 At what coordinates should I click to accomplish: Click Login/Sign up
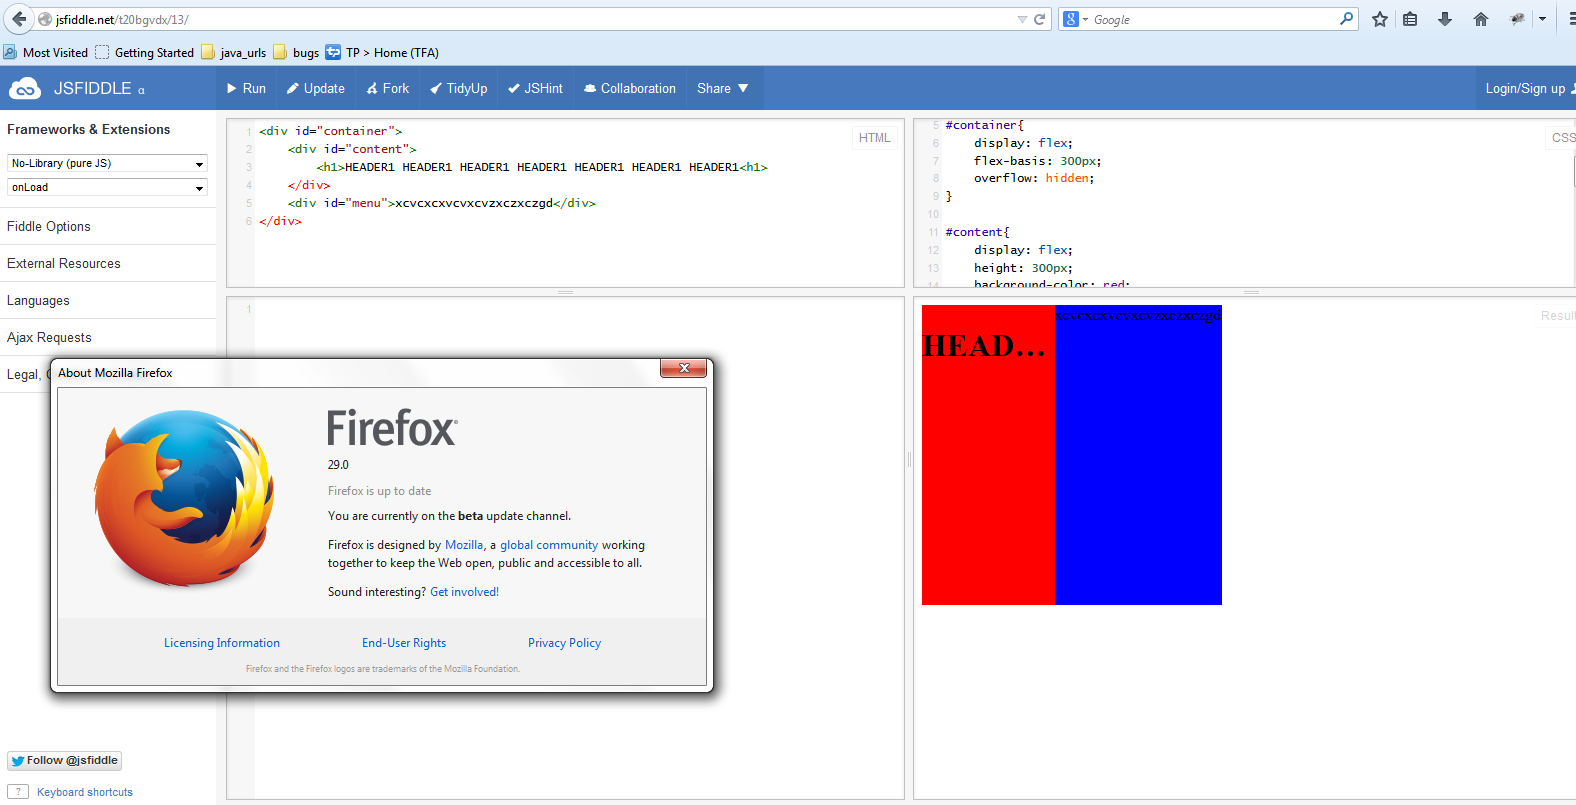click(1525, 88)
